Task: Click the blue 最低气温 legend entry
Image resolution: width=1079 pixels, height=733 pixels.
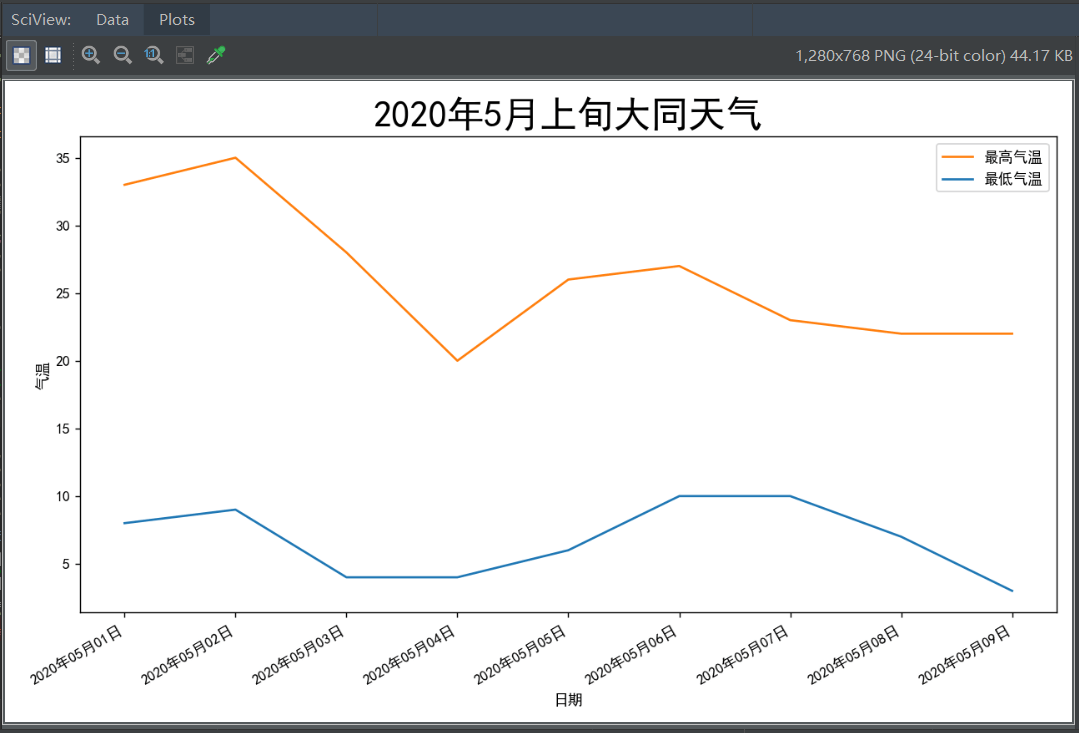Action: (x=992, y=179)
